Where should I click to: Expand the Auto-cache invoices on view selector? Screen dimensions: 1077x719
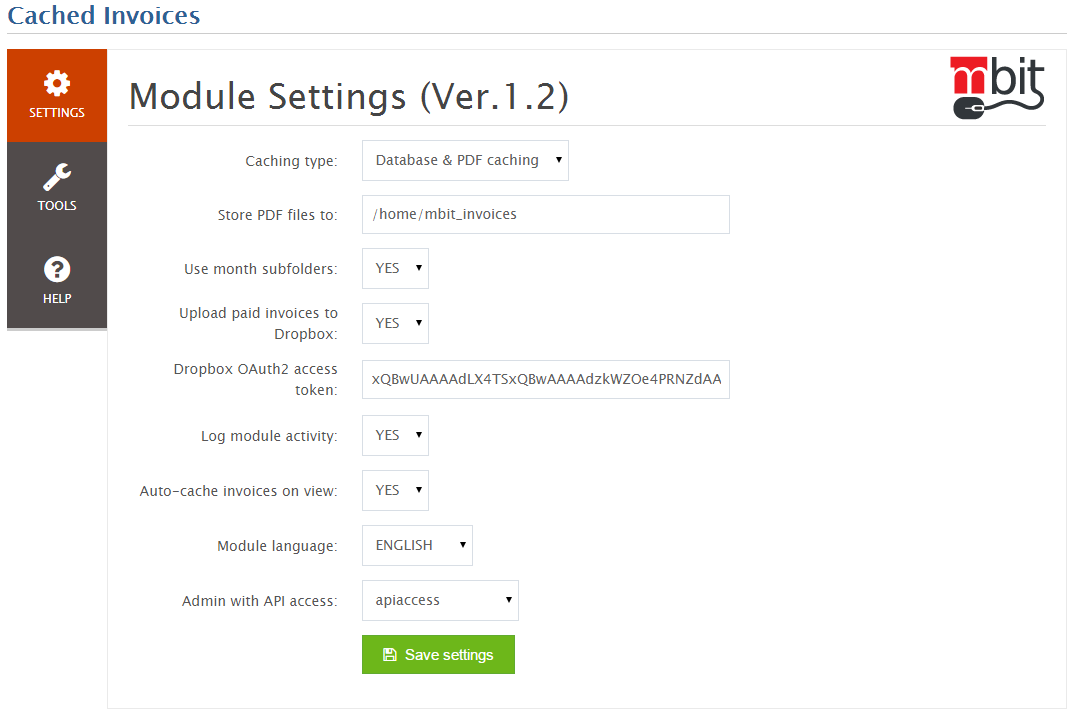[395, 490]
